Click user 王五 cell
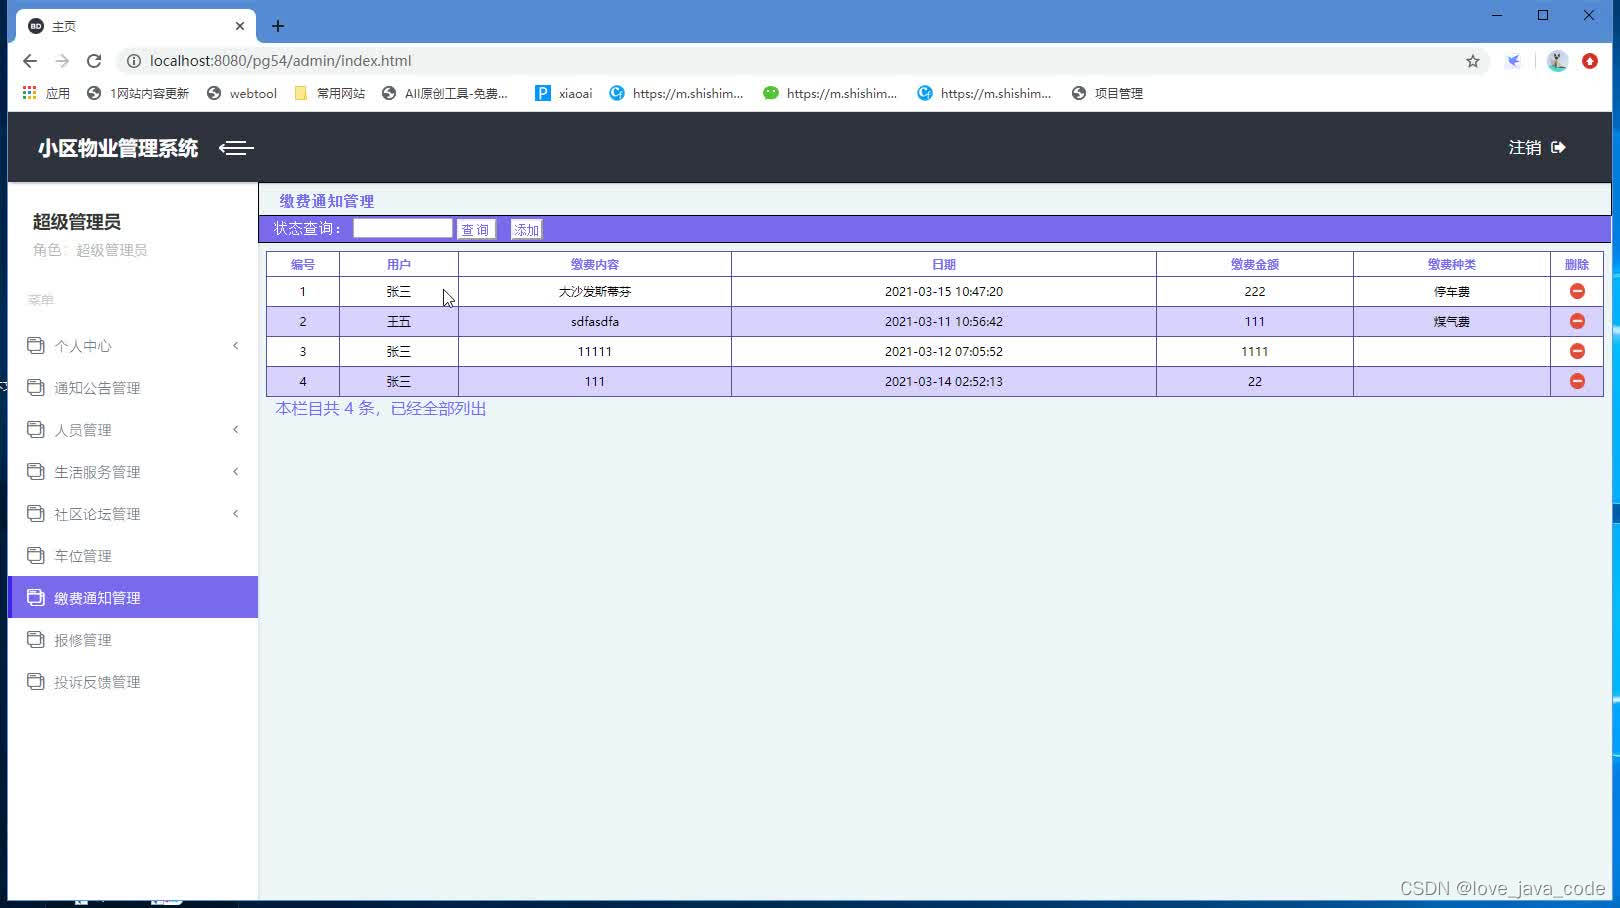This screenshot has width=1620, height=908. [399, 321]
